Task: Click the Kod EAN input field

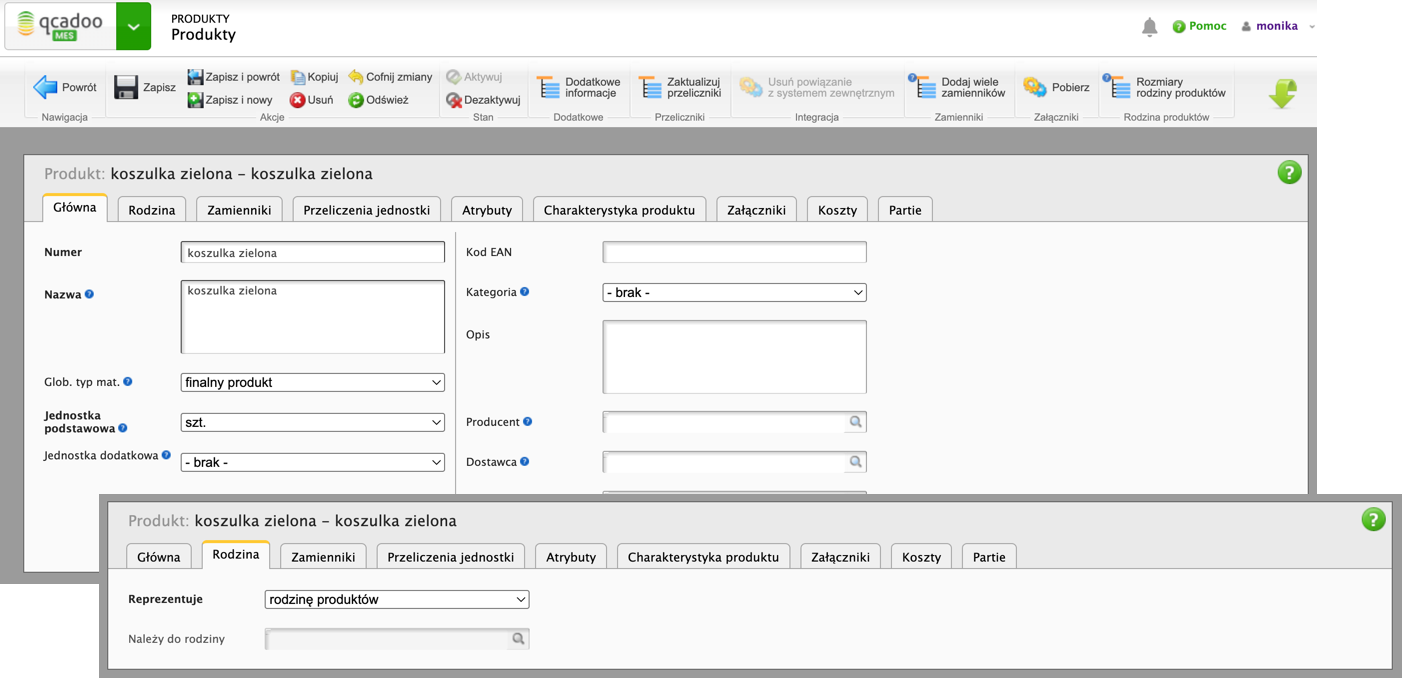Action: tap(734, 253)
